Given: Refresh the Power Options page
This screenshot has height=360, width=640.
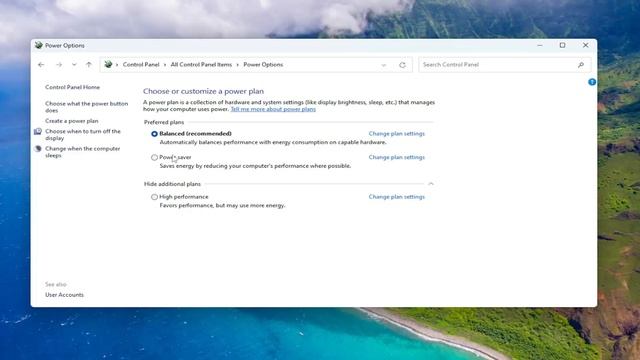Looking at the screenshot, I should pos(402,65).
